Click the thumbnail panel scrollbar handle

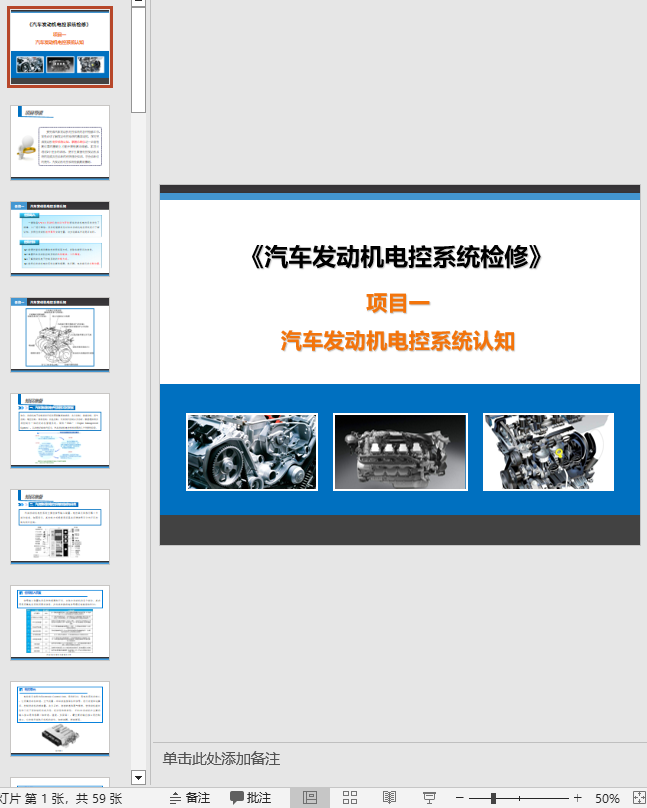pos(138,59)
